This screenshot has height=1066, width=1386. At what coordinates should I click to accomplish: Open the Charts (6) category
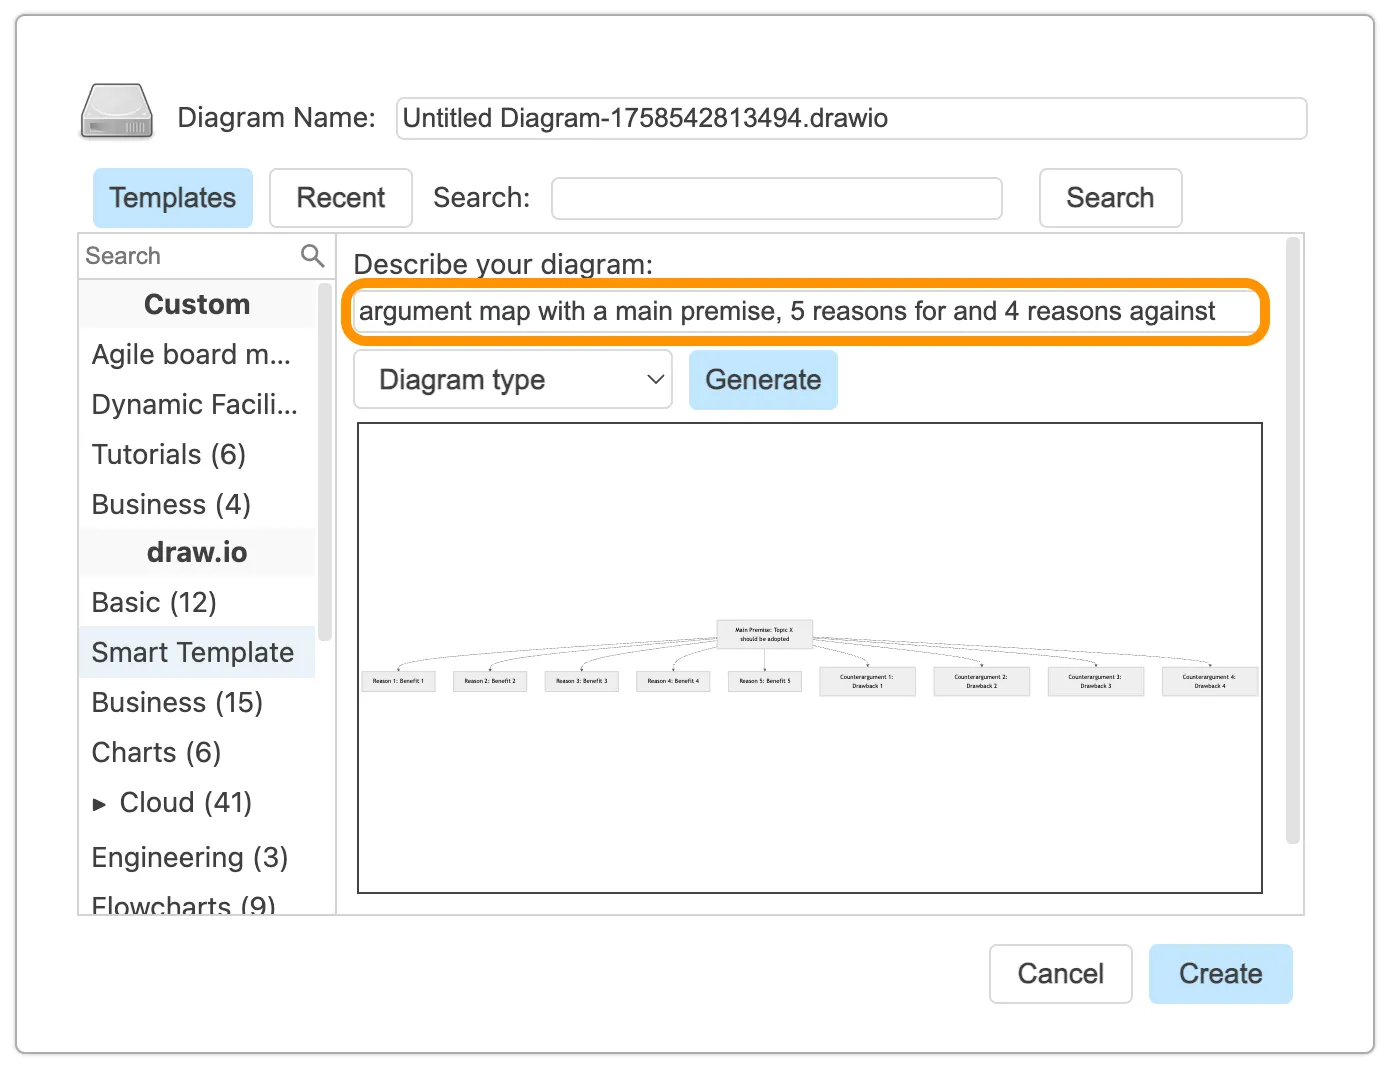tap(156, 753)
